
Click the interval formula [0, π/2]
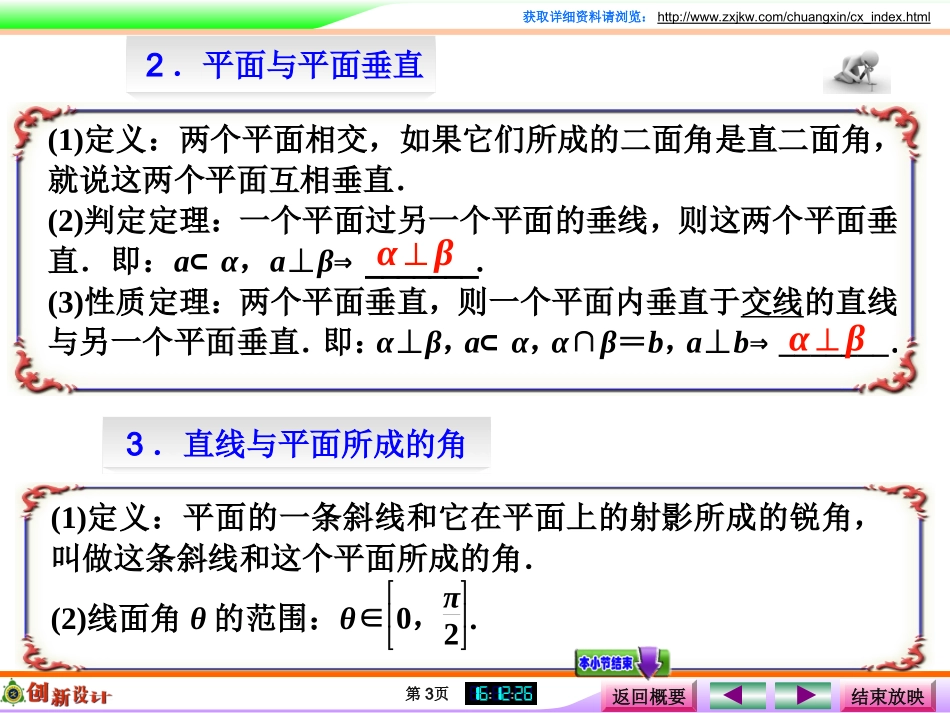(x=428, y=615)
